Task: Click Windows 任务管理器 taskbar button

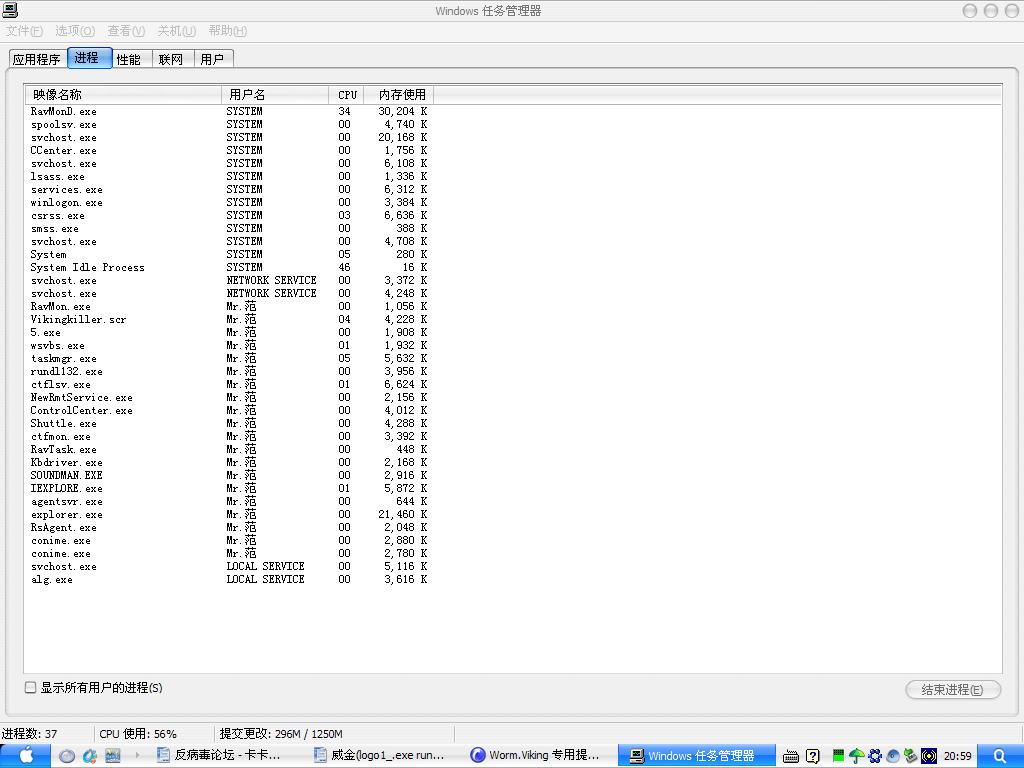Action: click(x=696, y=756)
